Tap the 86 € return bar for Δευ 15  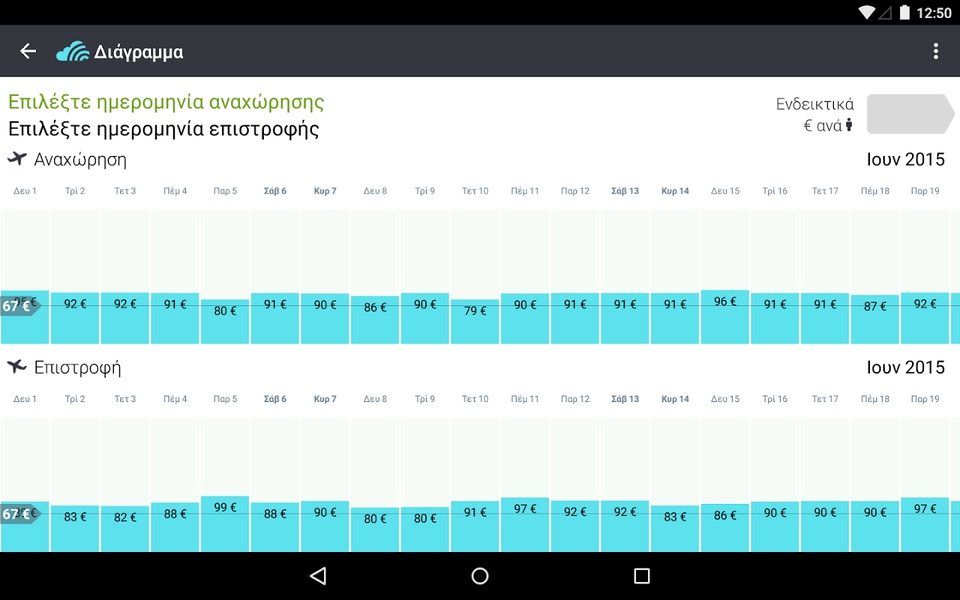pyautogui.click(x=725, y=528)
